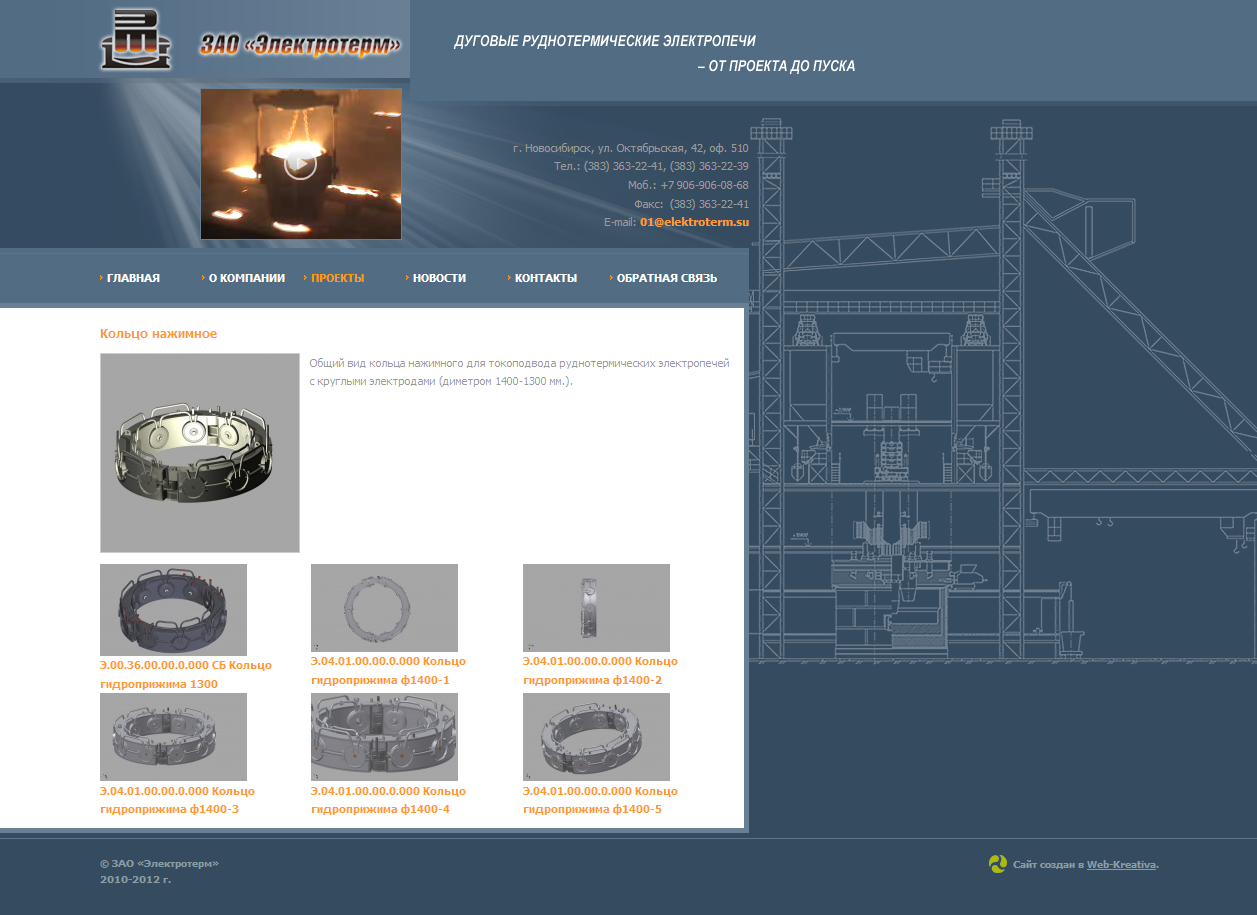Play the furnace video
Image resolution: width=1257 pixels, height=915 pixels.
pyautogui.click(x=300, y=164)
